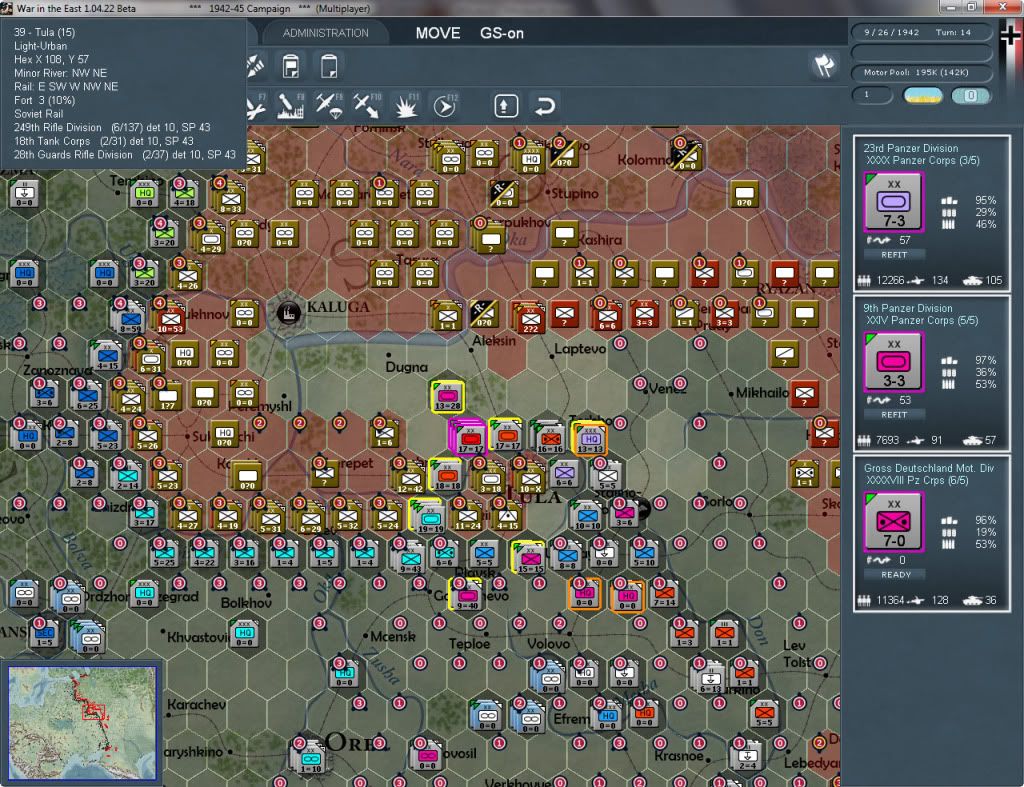Screen dimensions: 1024x787
Task: Select the red 272 Soviet unit counter
Action: [x=530, y=319]
